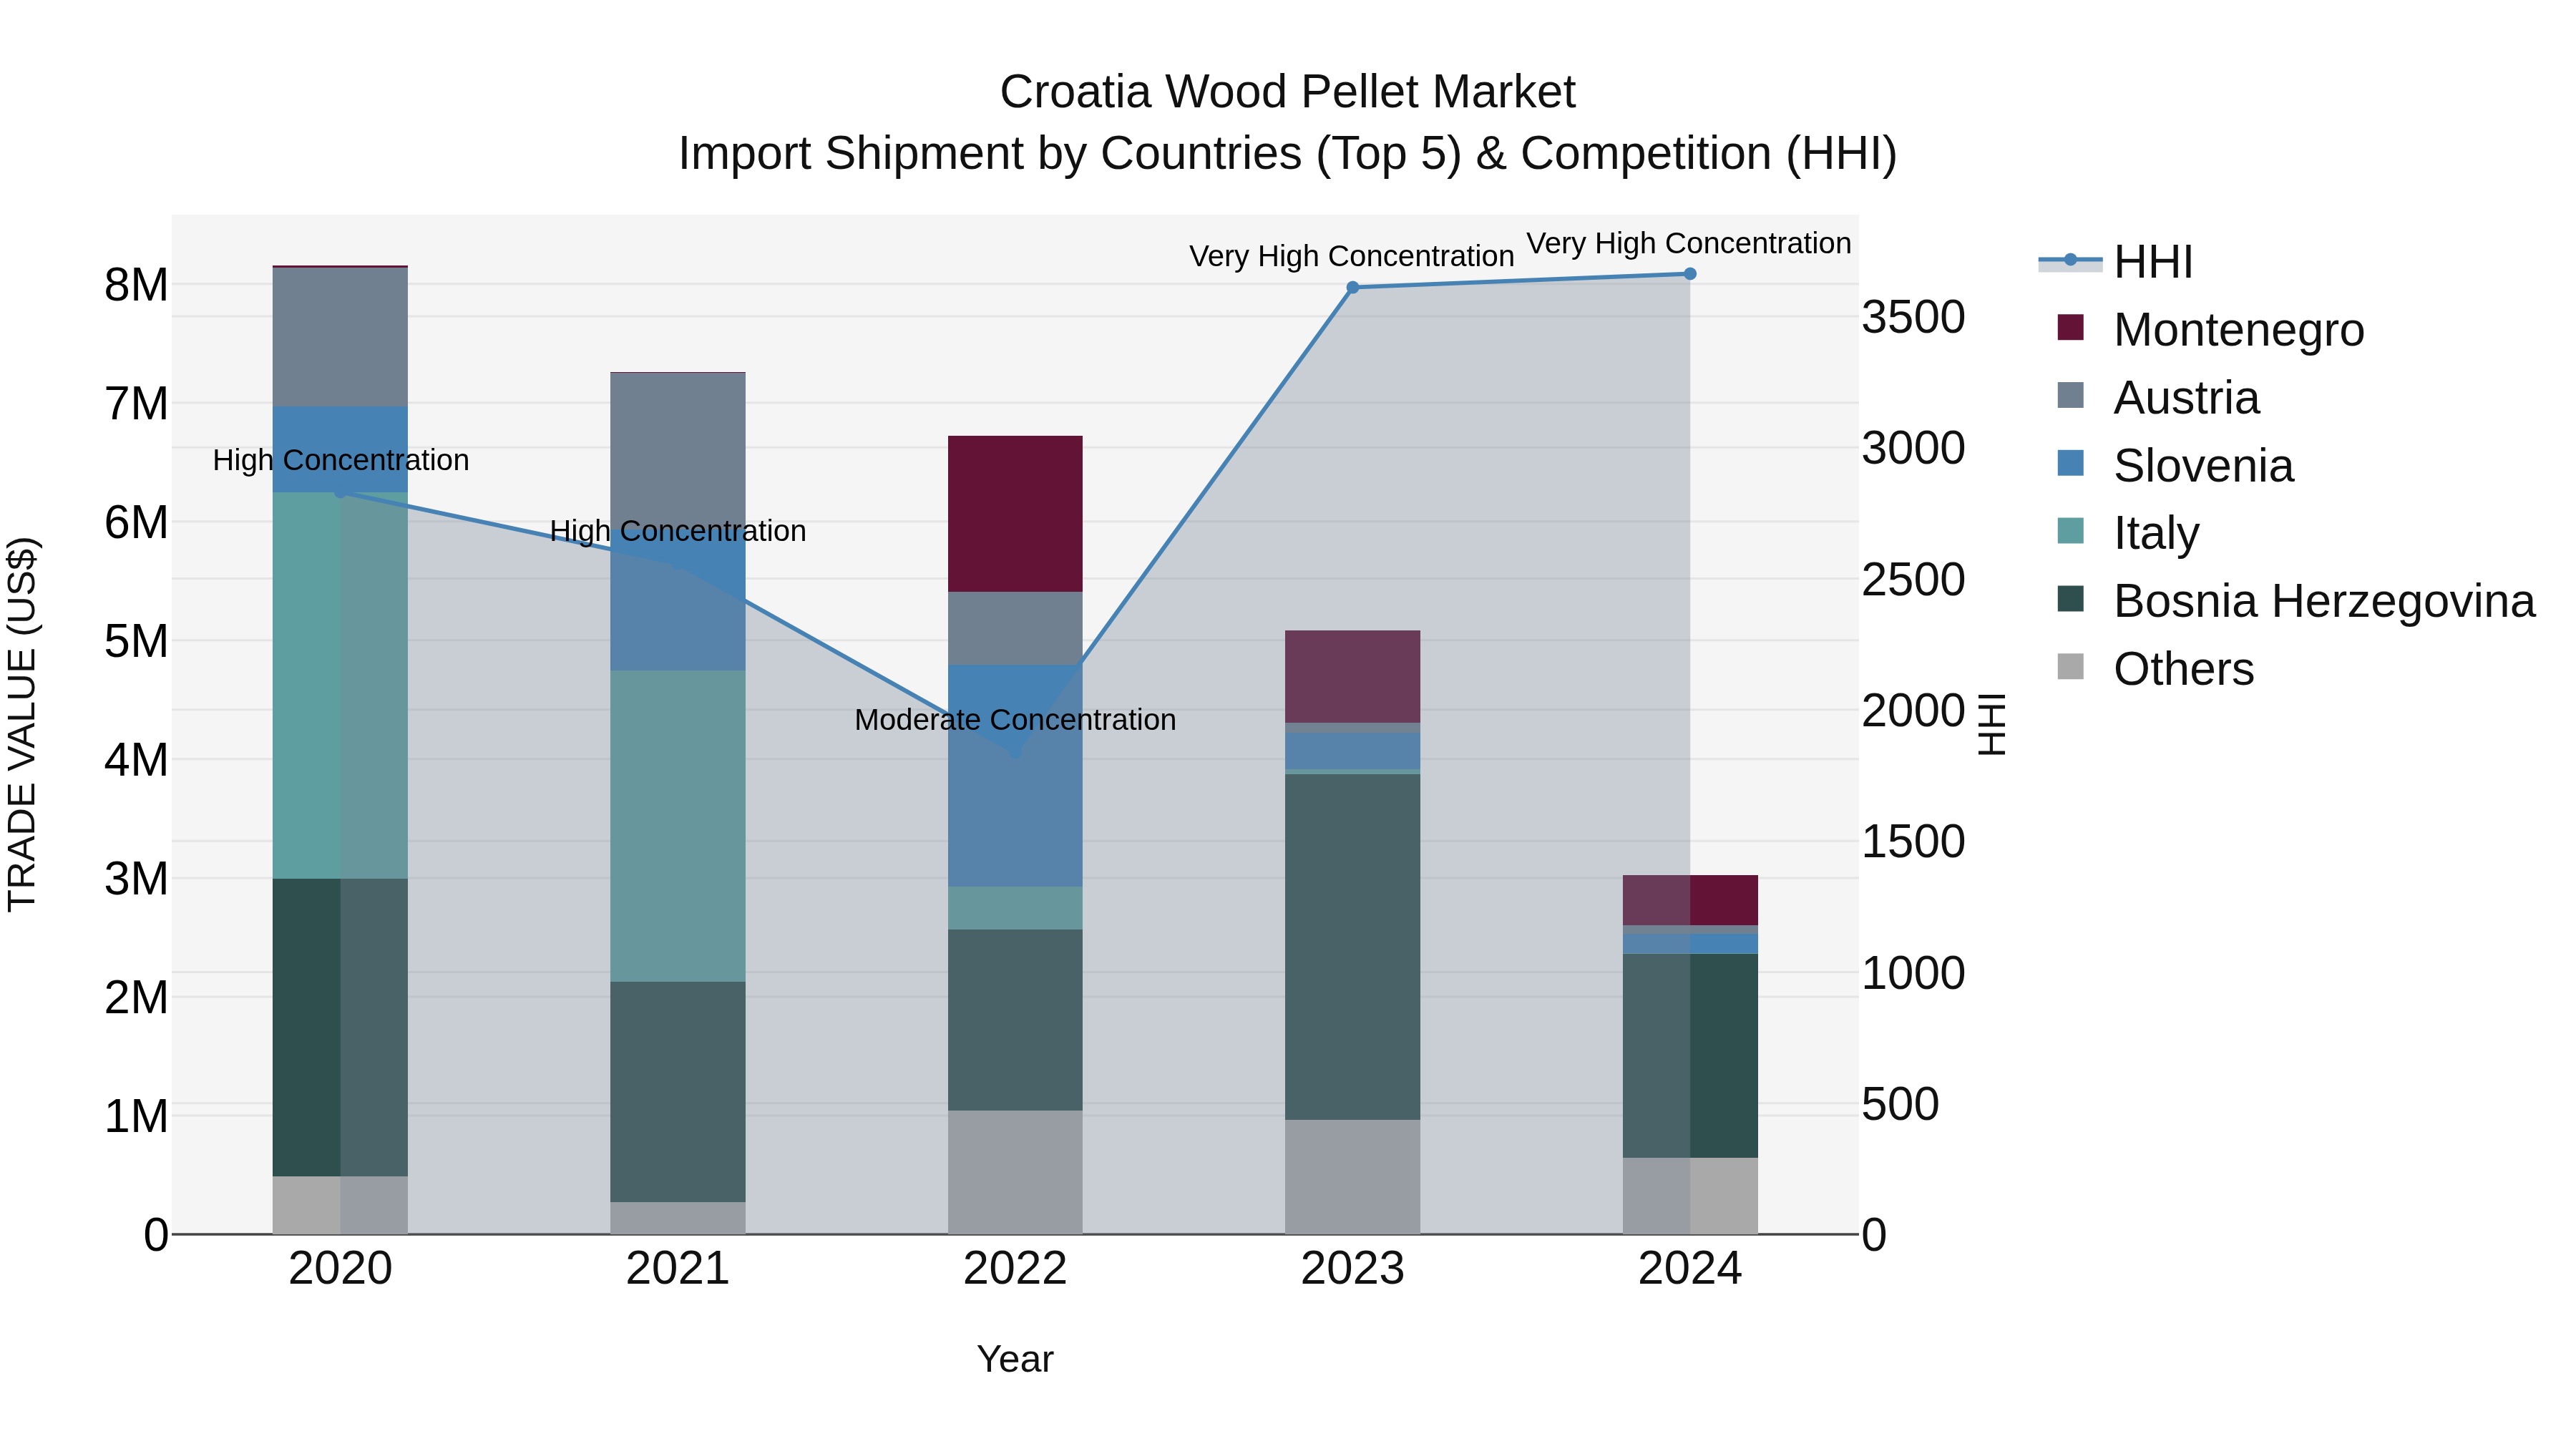
Task: Toggle the Others legend entry
Action: click(2155, 668)
